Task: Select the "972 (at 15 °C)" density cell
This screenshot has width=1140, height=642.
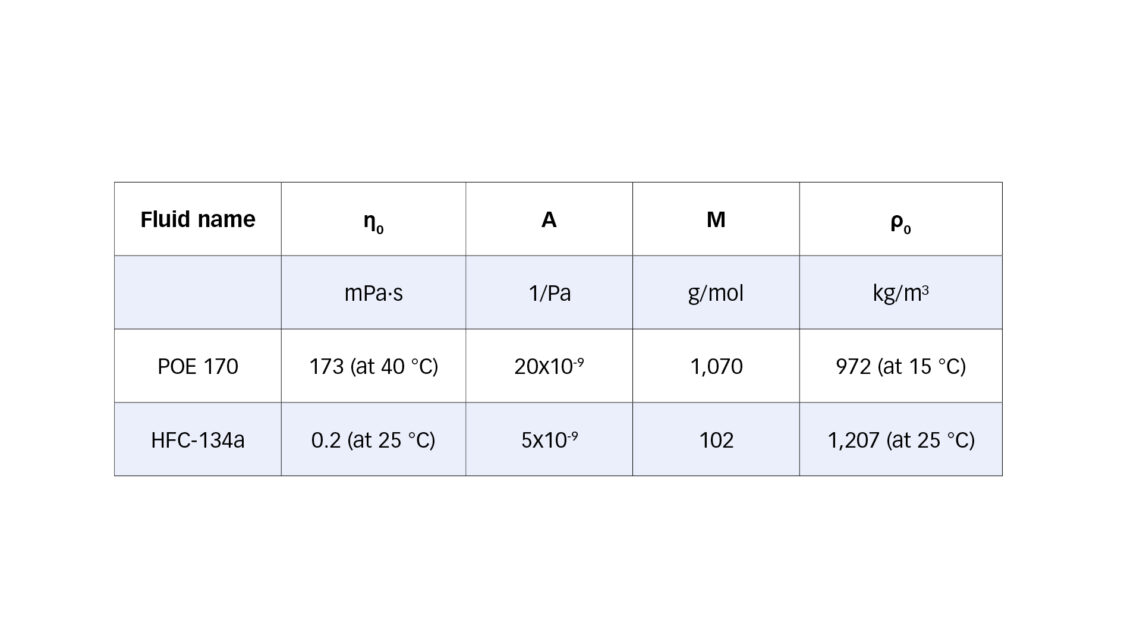Action: click(x=900, y=366)
